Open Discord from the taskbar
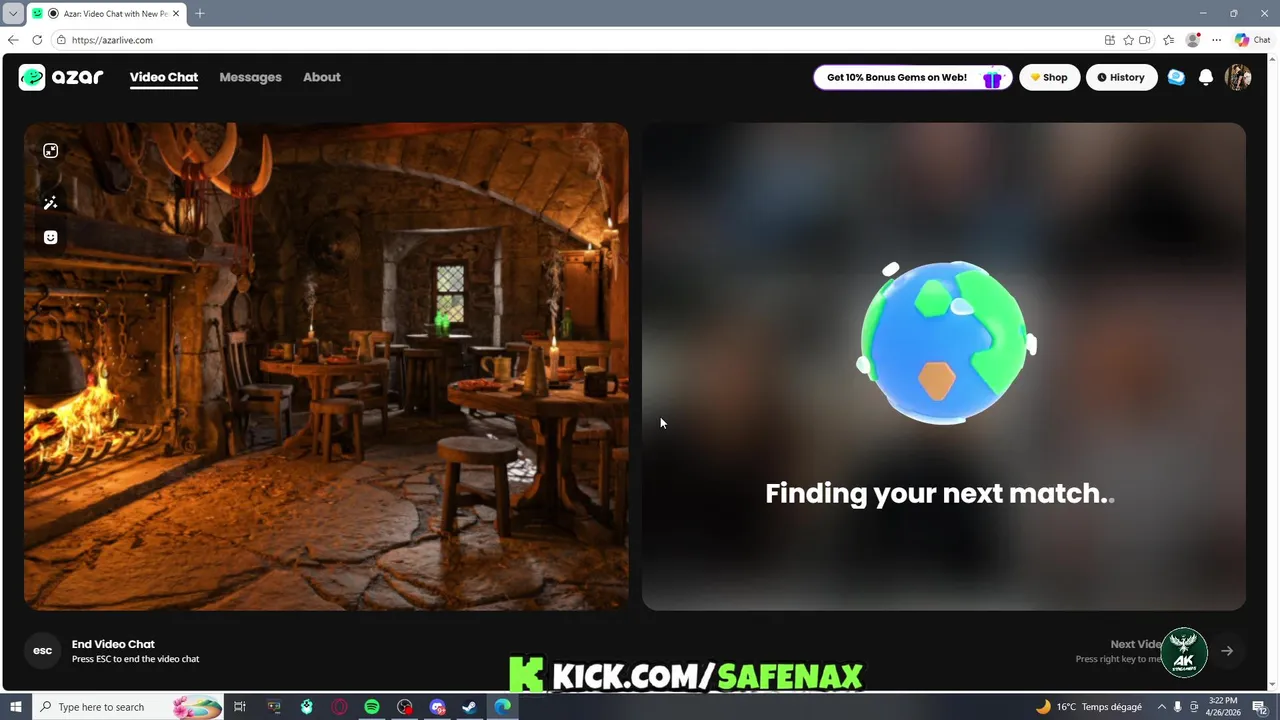This screenshot has height=720, width=1280. pyautogui.click(x=437, y=707)
